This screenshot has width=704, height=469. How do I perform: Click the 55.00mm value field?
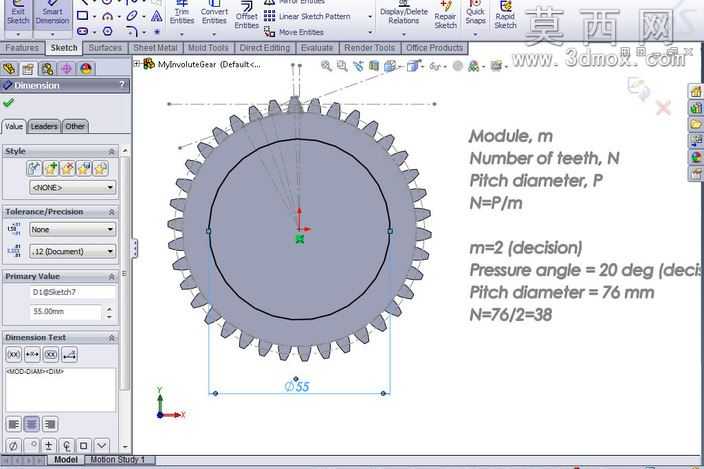pos(66,311)
